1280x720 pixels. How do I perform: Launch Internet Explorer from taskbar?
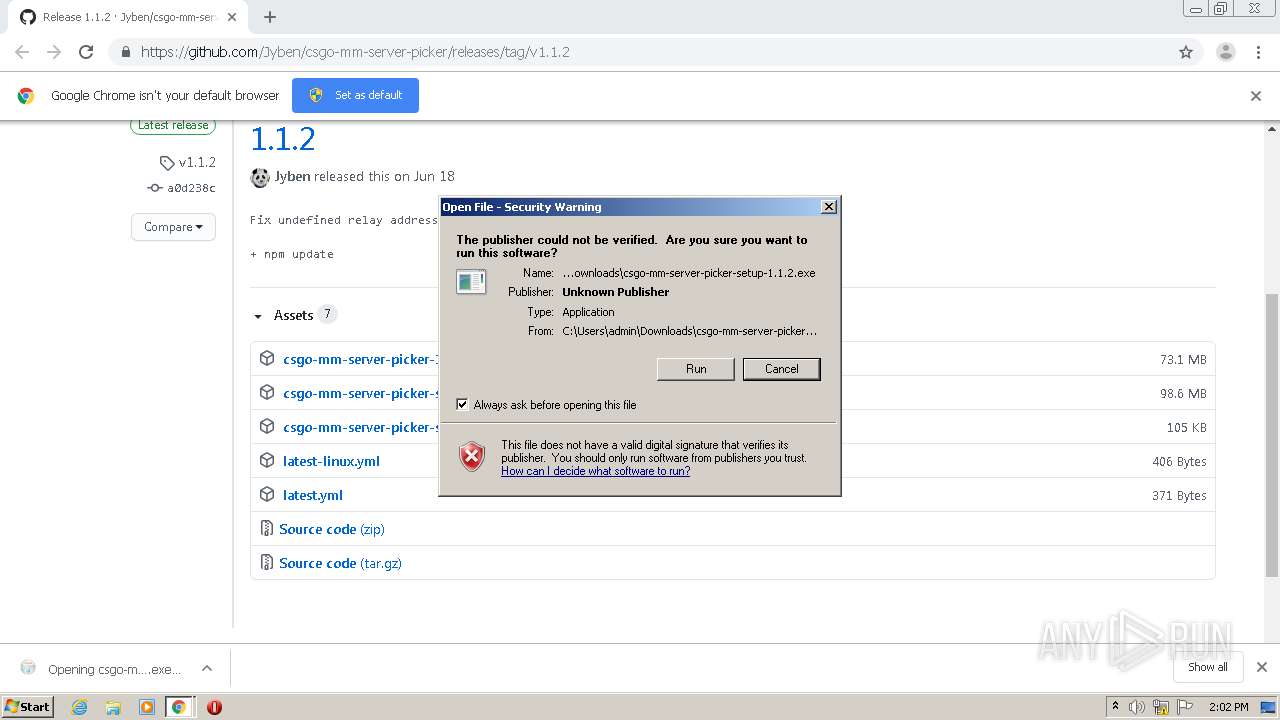click(x=79, y=707)
